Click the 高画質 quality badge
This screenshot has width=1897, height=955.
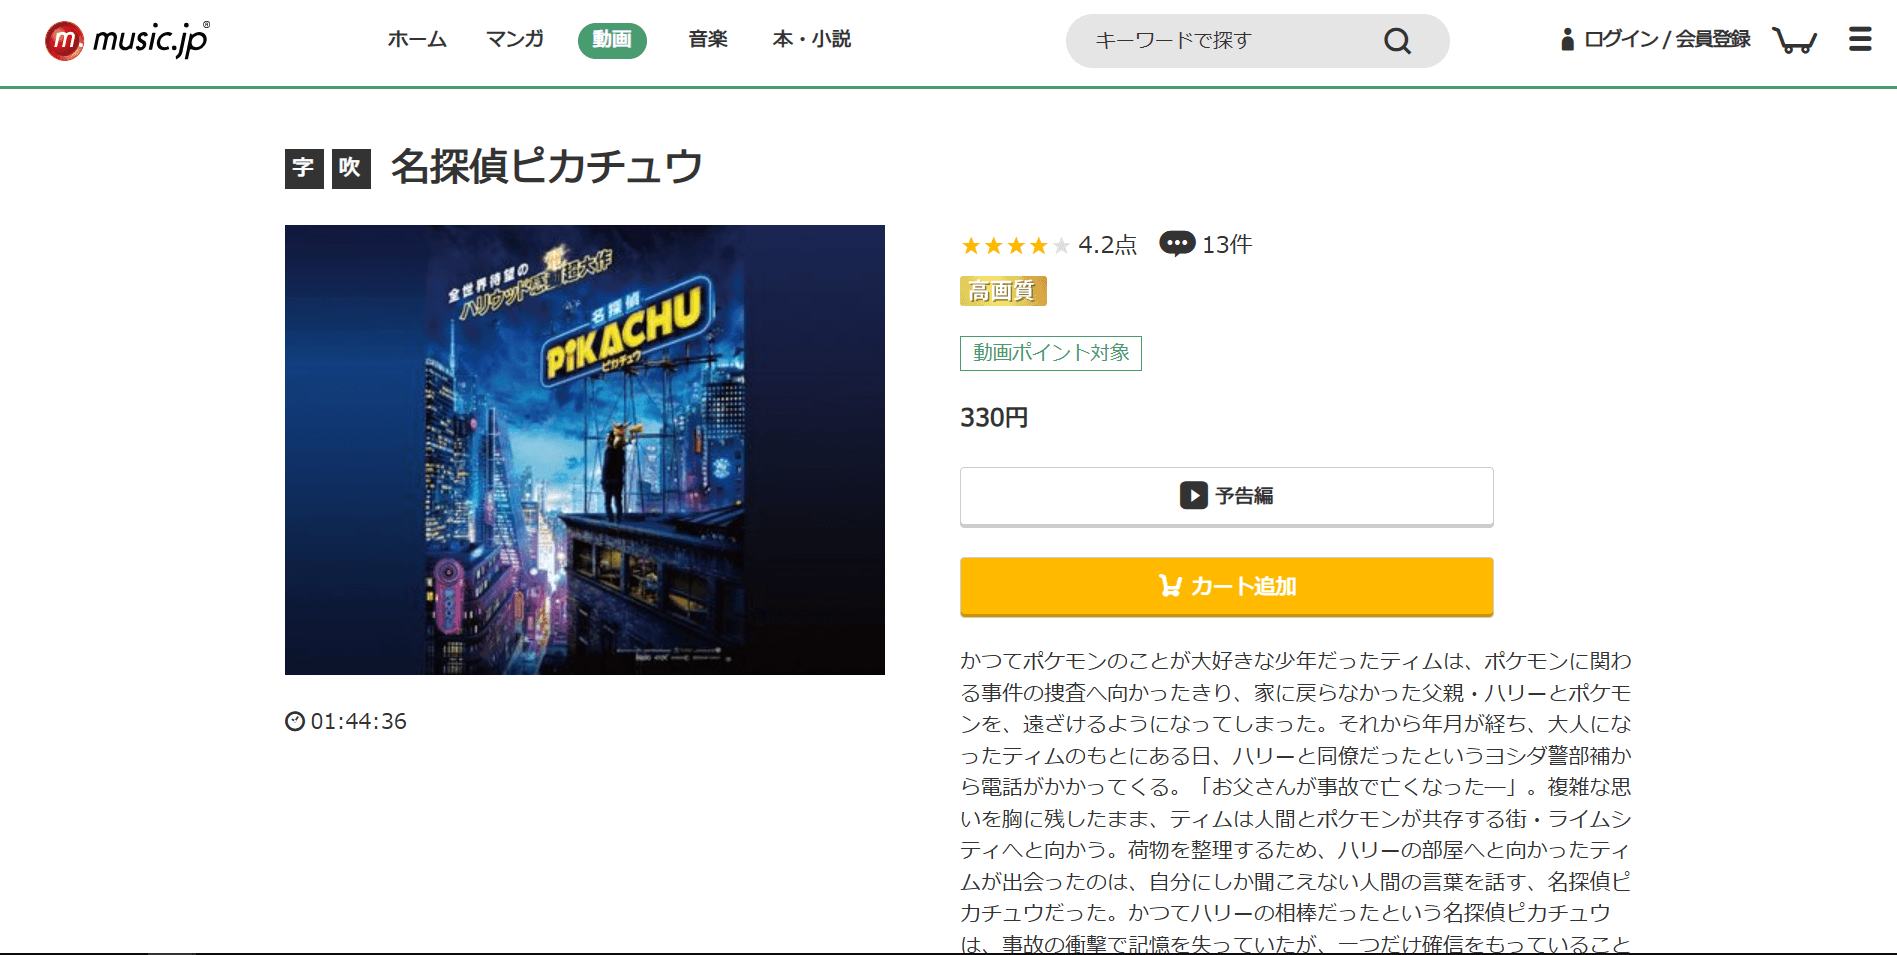(1003, 291)
